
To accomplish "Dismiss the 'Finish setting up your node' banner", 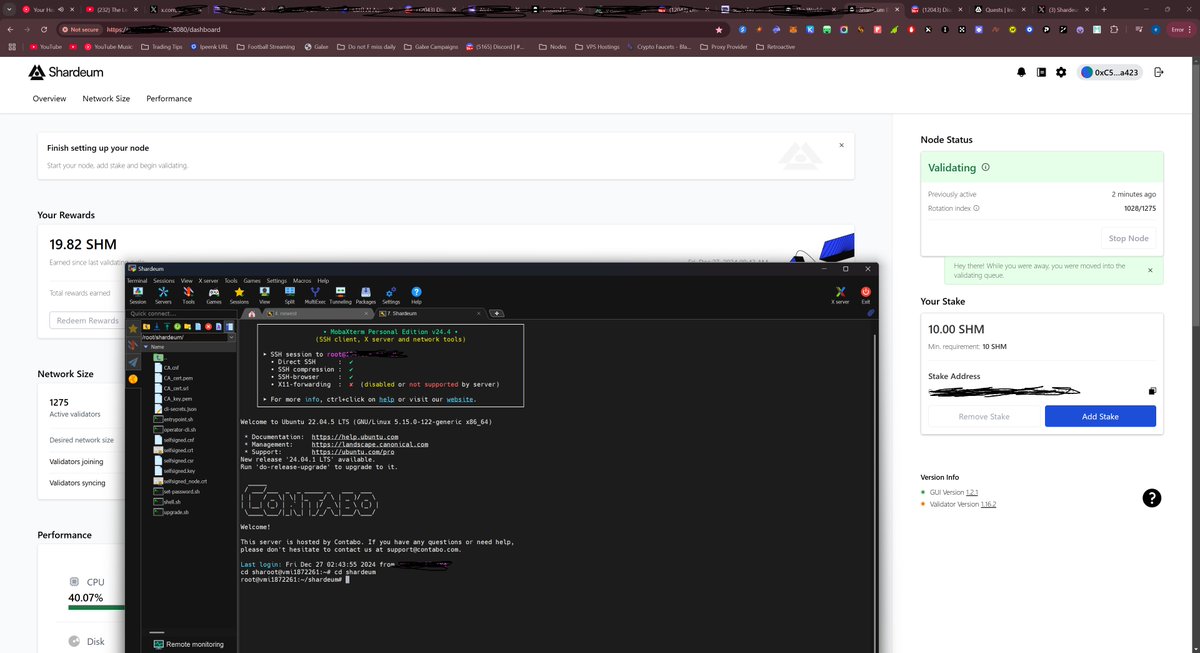I will pyautogui.click(x=841, y=145).
